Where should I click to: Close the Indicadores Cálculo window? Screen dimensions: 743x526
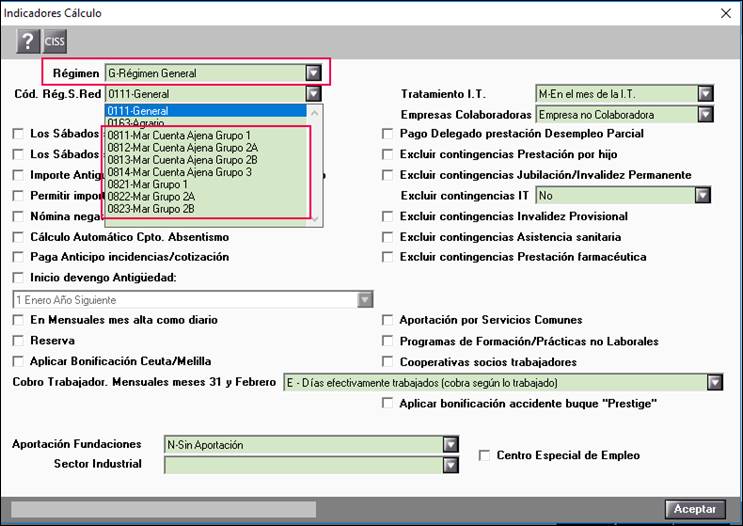pyautogui.click(x=725, y=13)
